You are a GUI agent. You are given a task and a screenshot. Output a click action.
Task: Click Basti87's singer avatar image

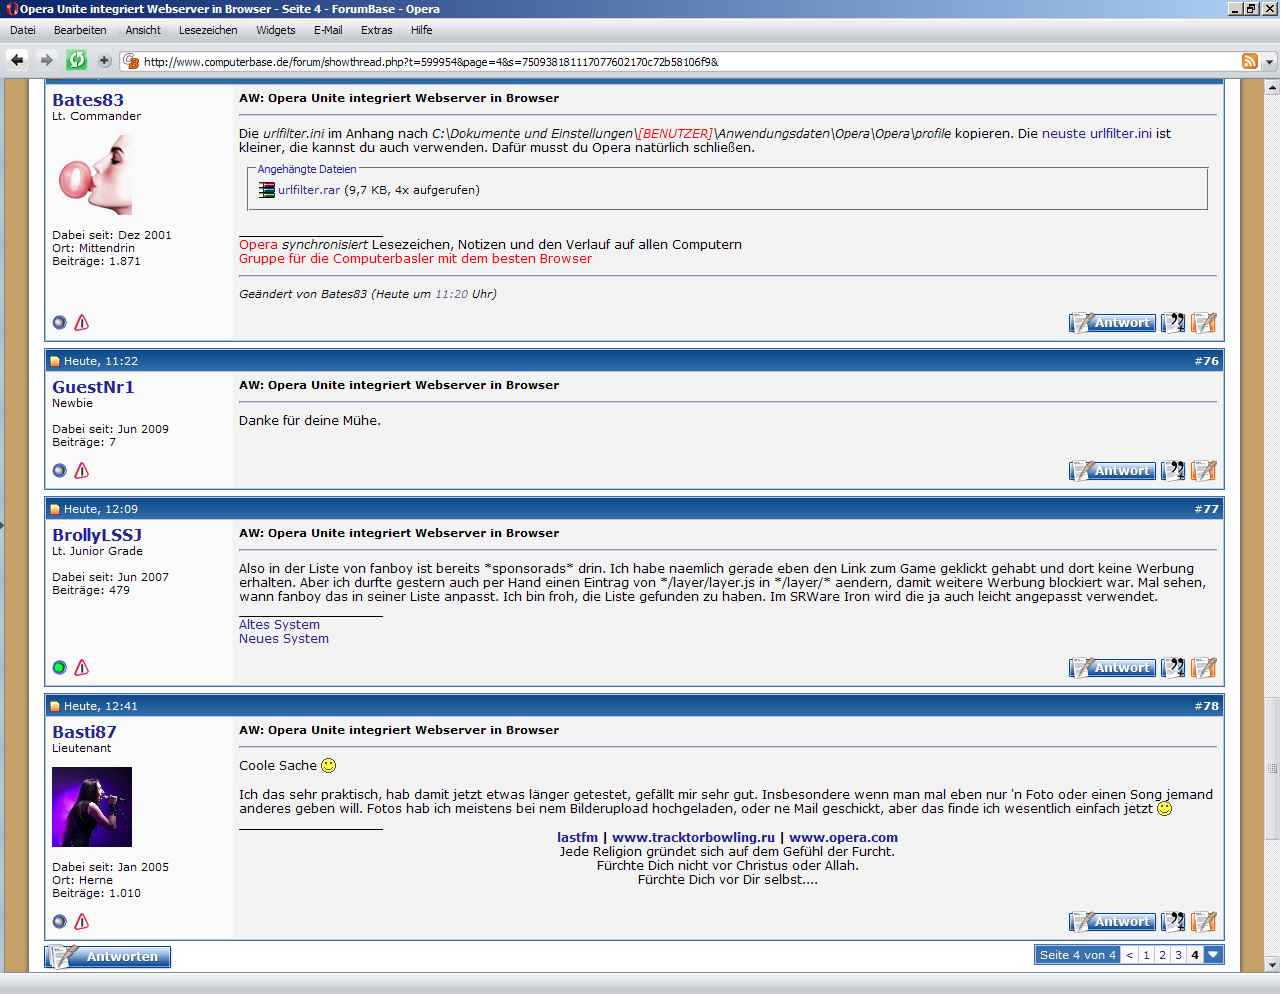(x=92, y=807)
